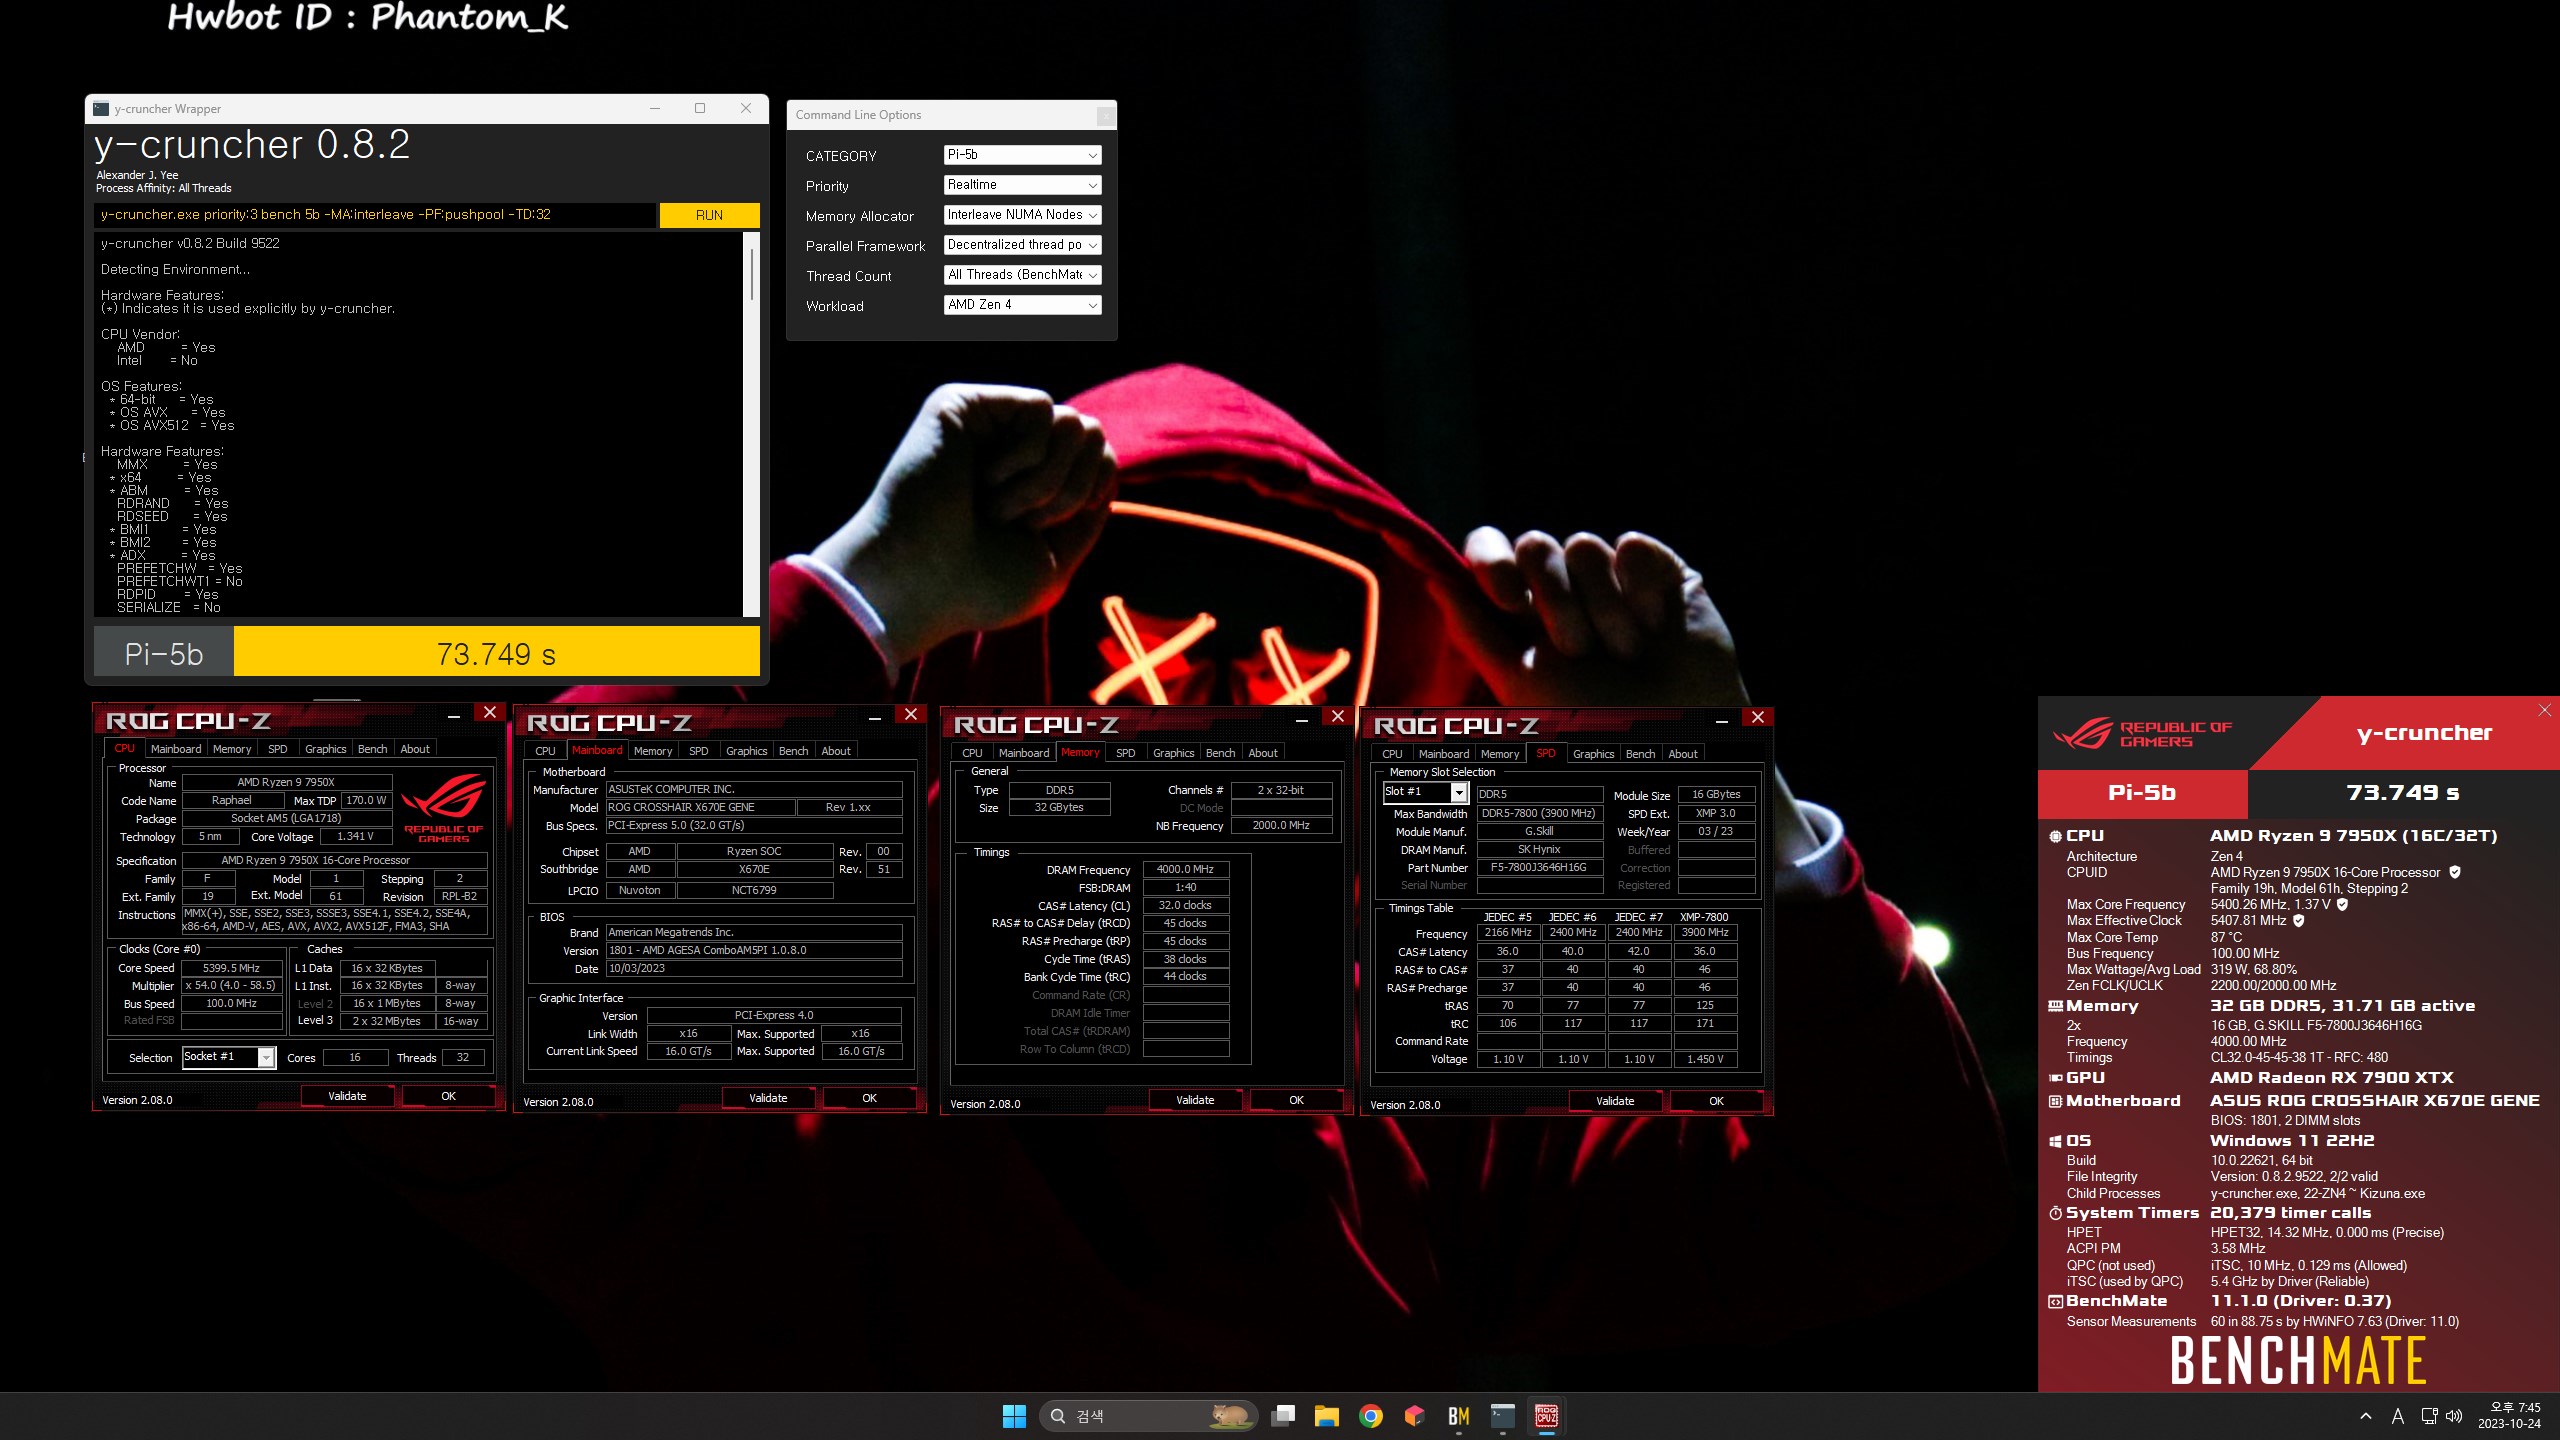Switch to ROG CPU-Z taskbar icon
Image resolution: width=2560 pixels, height=1440 pixels.
(x=1547, y=1416)
